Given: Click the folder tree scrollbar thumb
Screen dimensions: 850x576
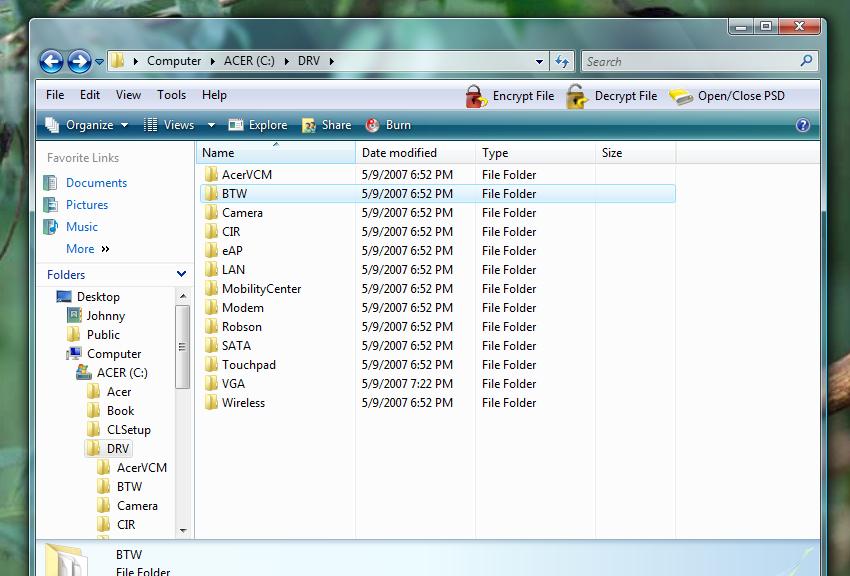Looking at the screenshot, I should 183,347.
